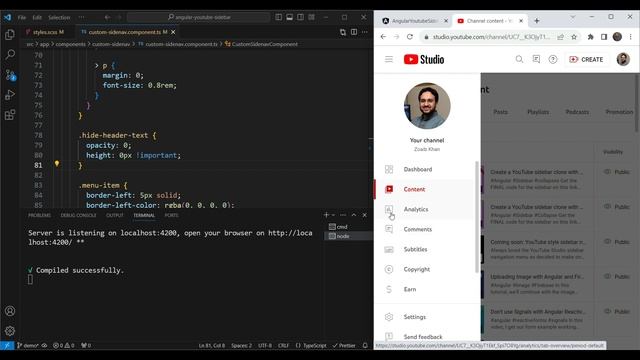Click visibility eye for 'Don't use Signals' video row
The height and width of the screenshot is (360, 640).
coord(607,311)
